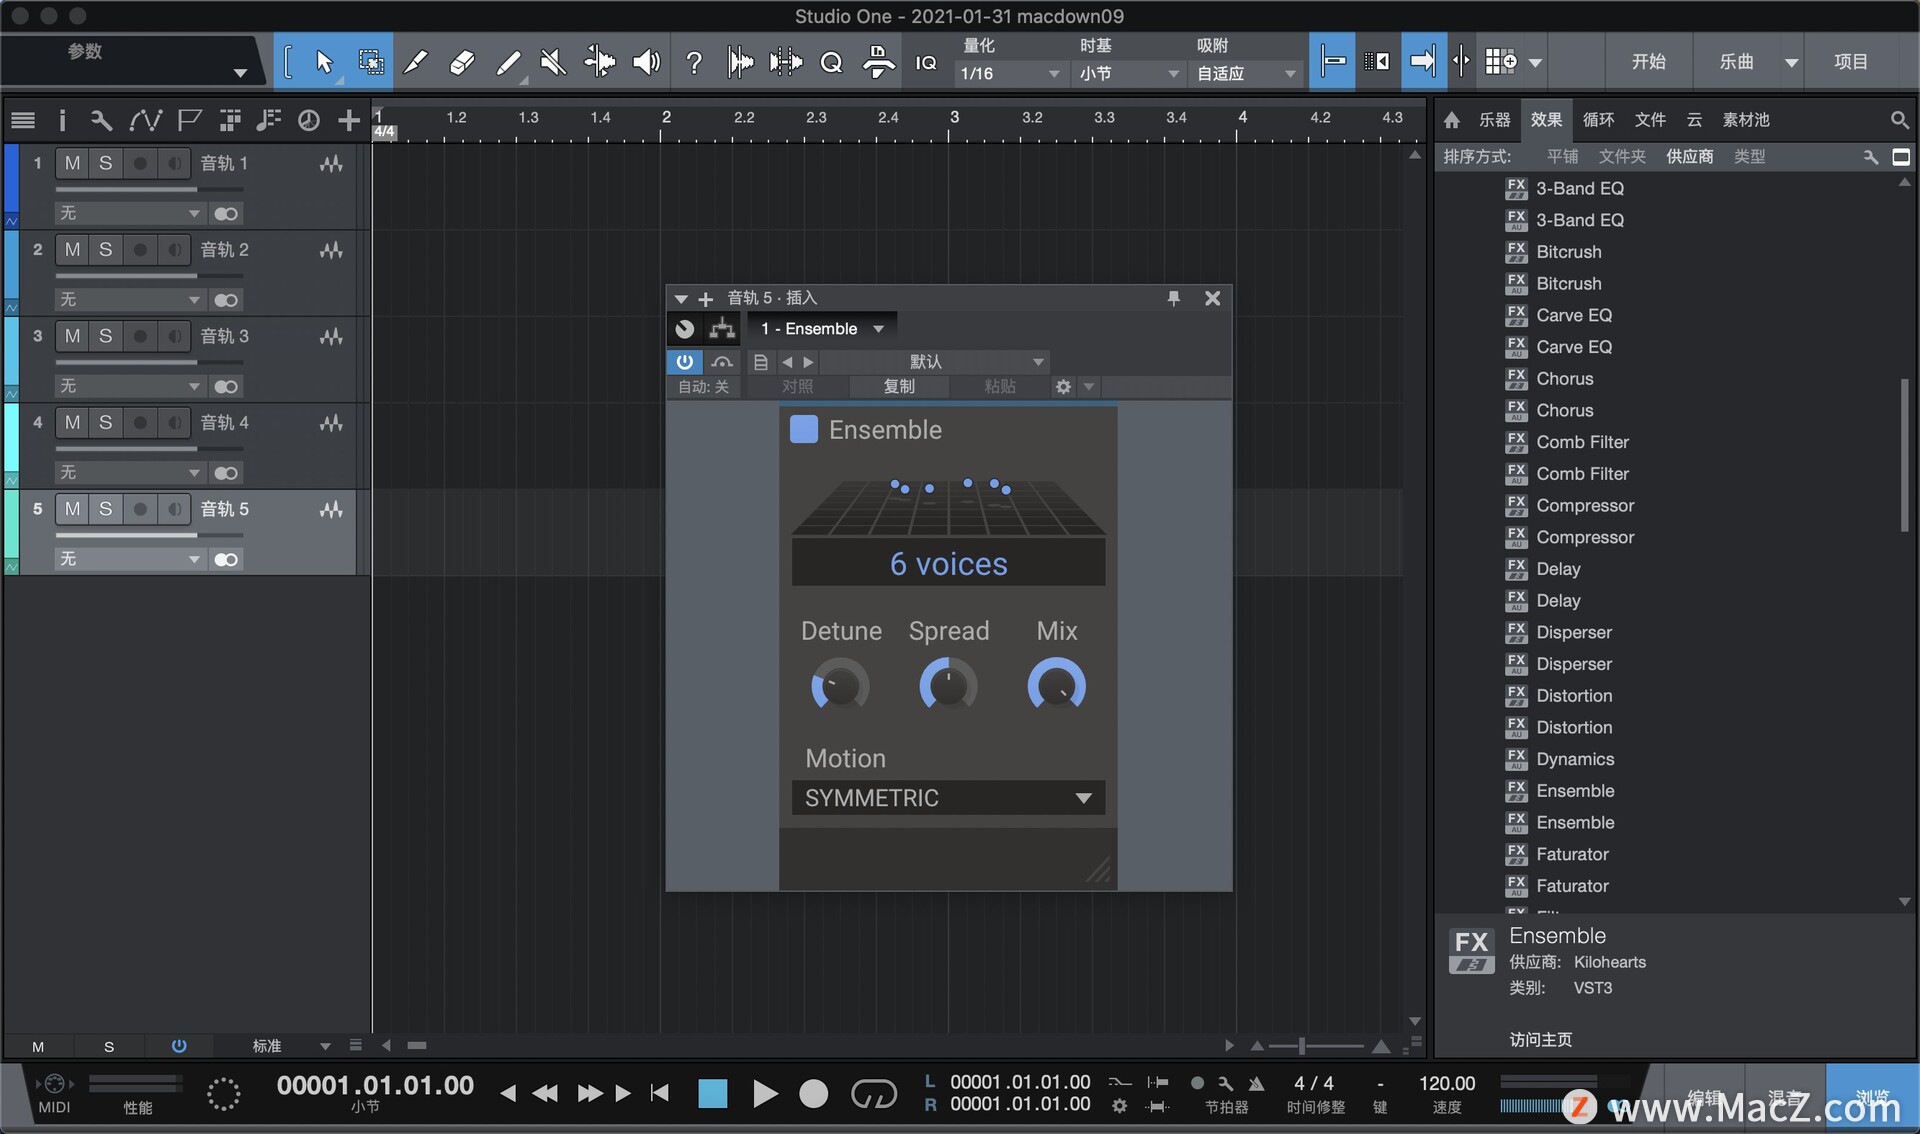Screen dimensions: 1920x1134
Task: Click the metronome icon in transport
Action: 1256,1083
